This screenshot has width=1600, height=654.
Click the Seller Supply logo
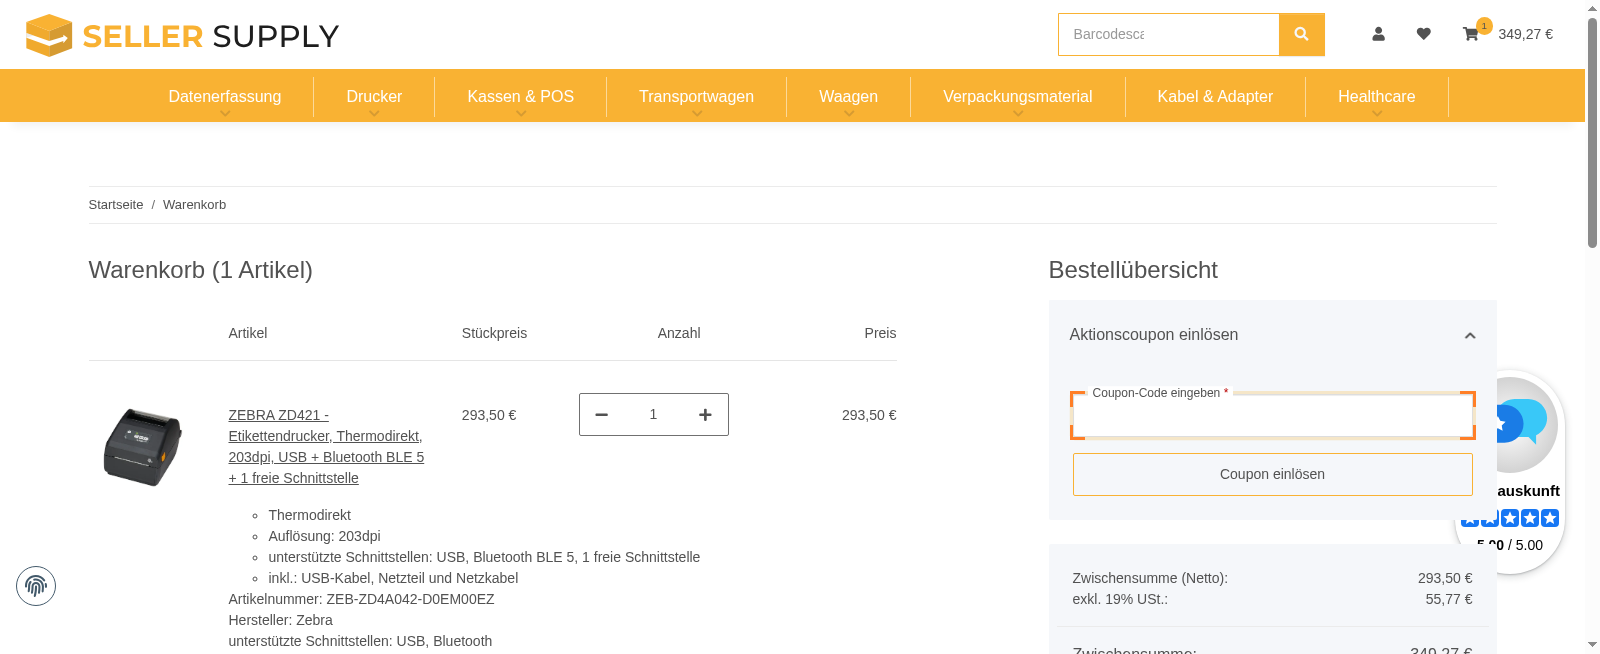point(182,35)
